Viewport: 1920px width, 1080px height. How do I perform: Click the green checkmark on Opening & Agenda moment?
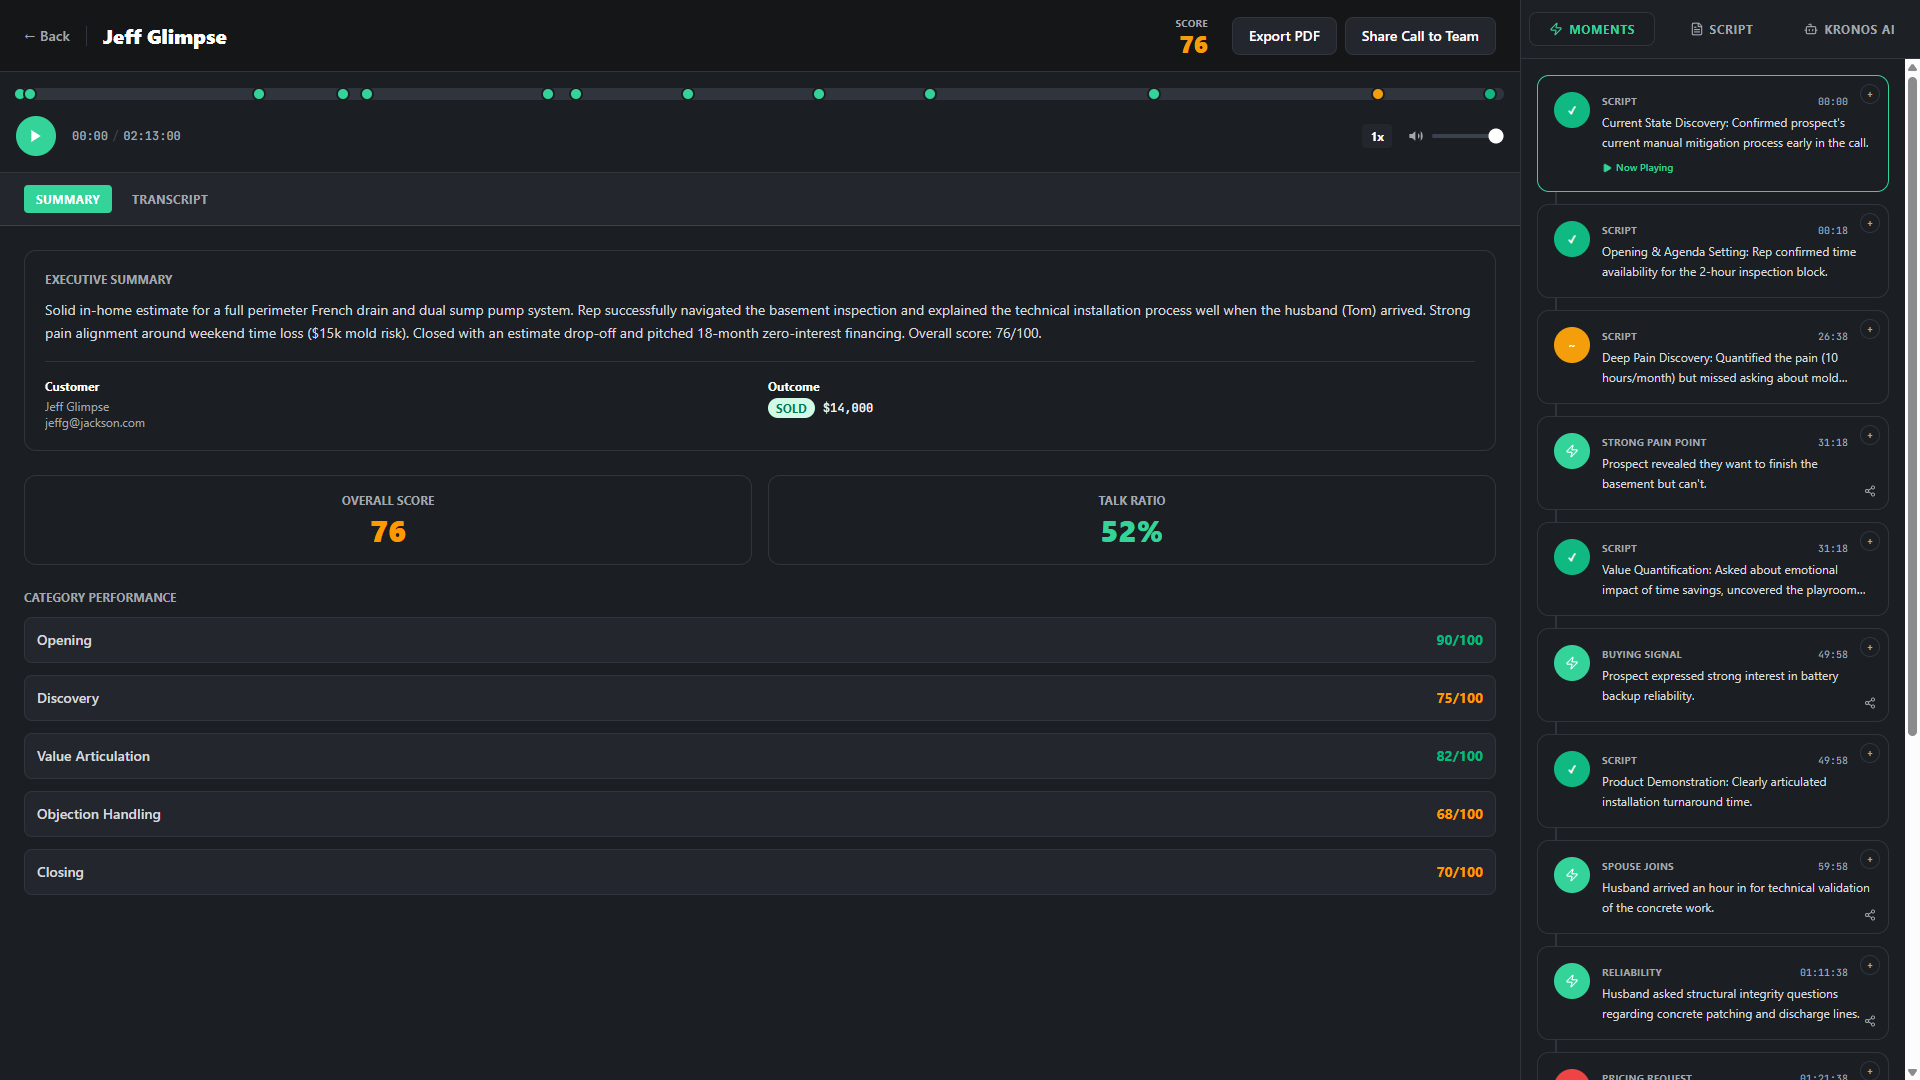[x=1571, y=239]
